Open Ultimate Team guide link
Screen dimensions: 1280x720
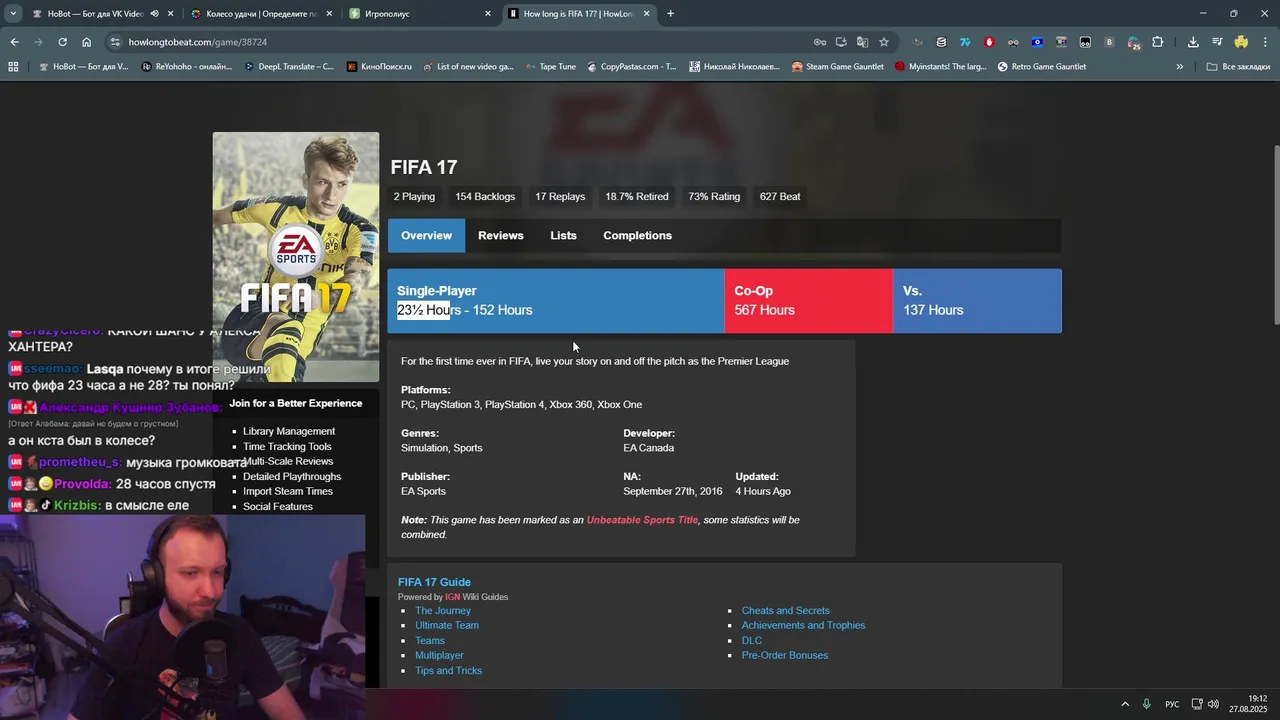tap(447, 626)
